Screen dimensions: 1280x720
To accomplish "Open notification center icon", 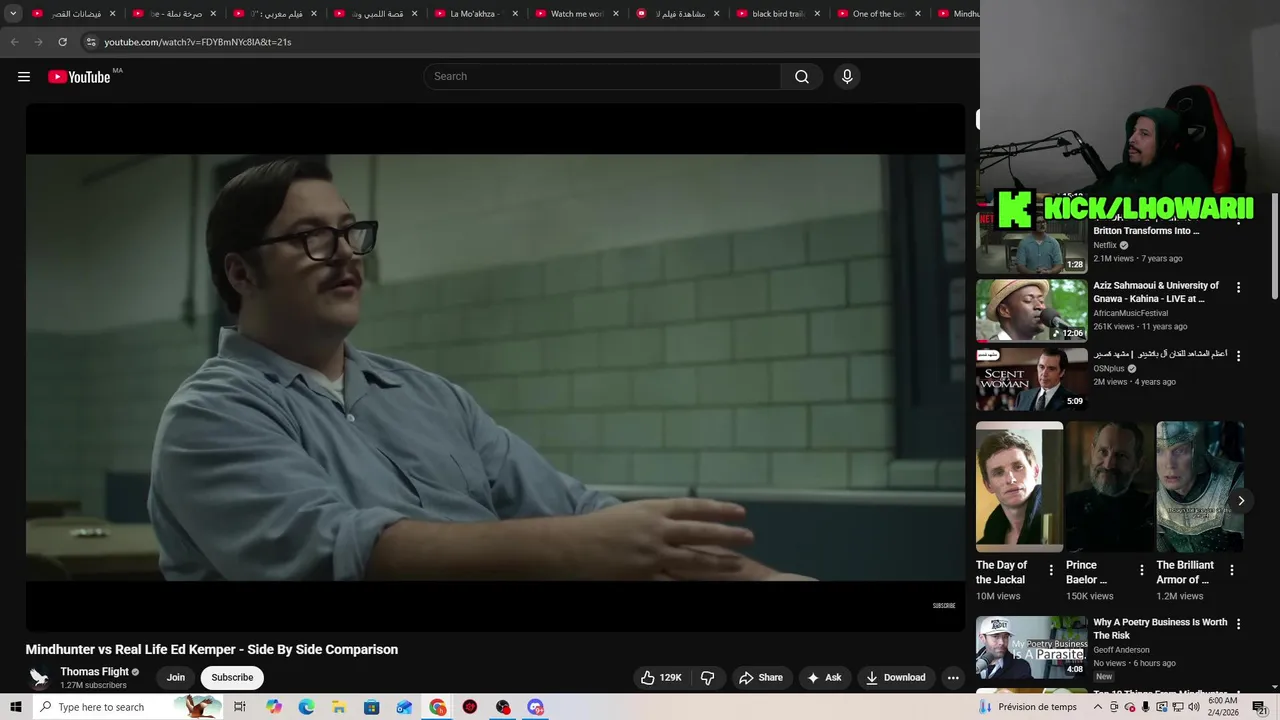I will pos(1259,707).
